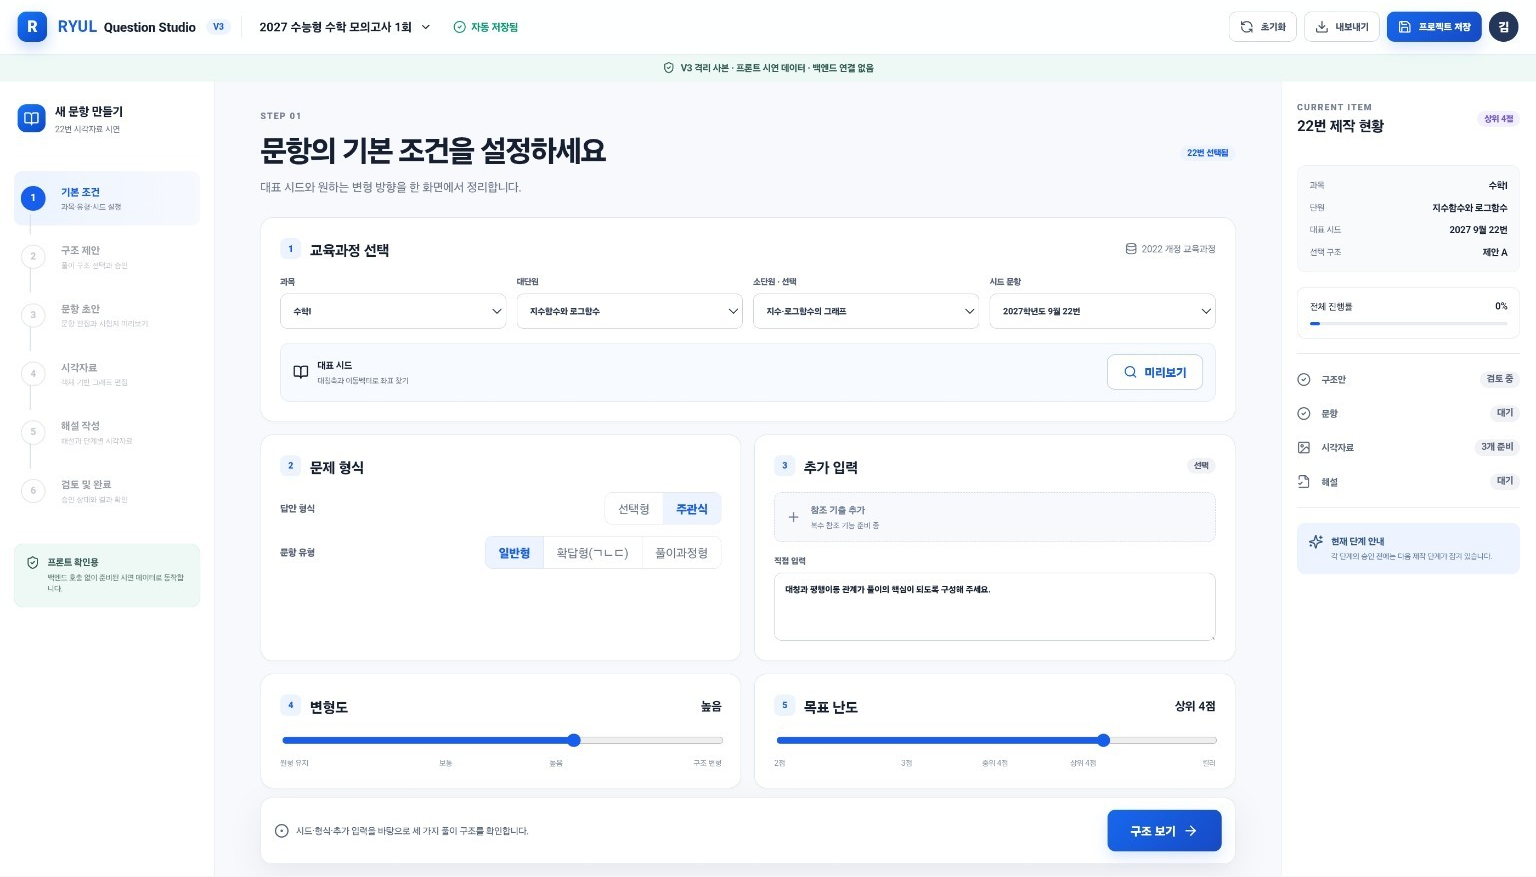Screen dimensions: 1536x877
Task: Go to step 4 시각자료
Action: [x=107, y=374]
